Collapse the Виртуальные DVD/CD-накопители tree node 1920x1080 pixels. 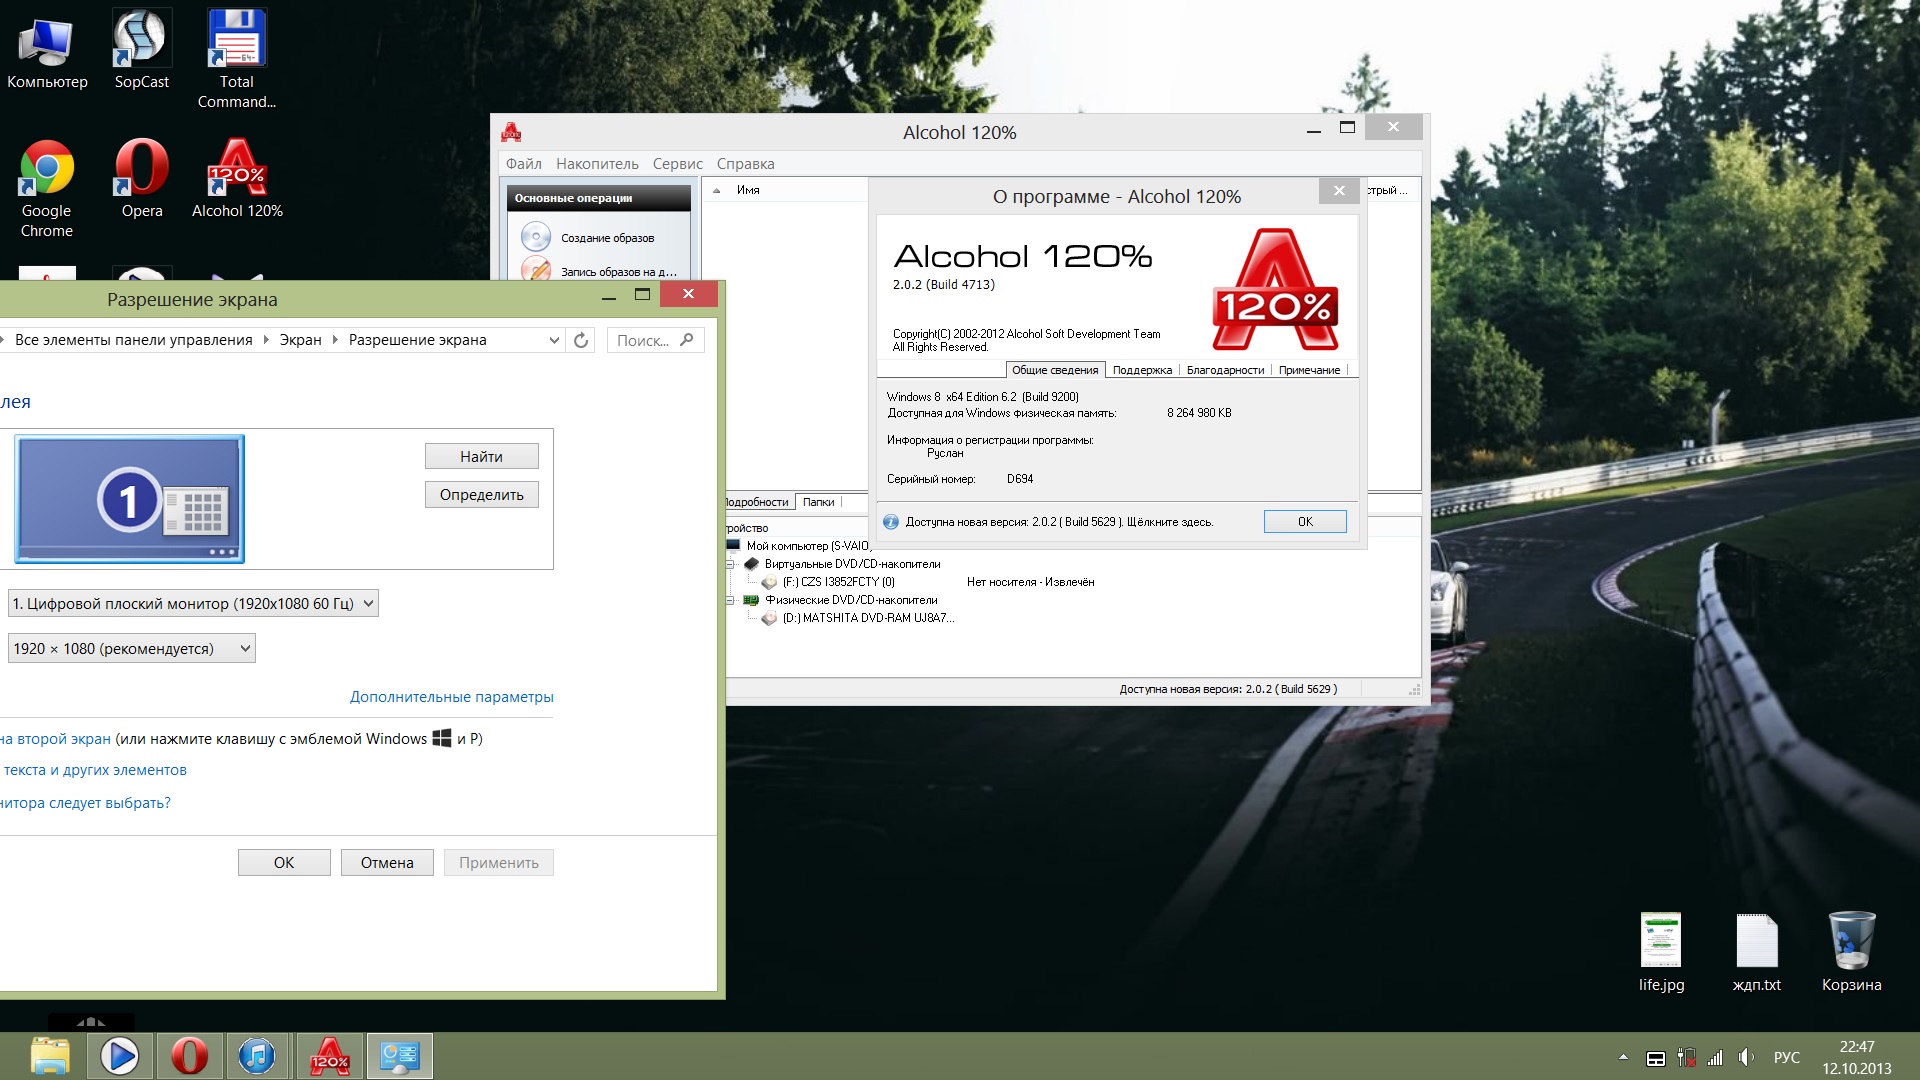pyautogui.click(x=731, y=564)
